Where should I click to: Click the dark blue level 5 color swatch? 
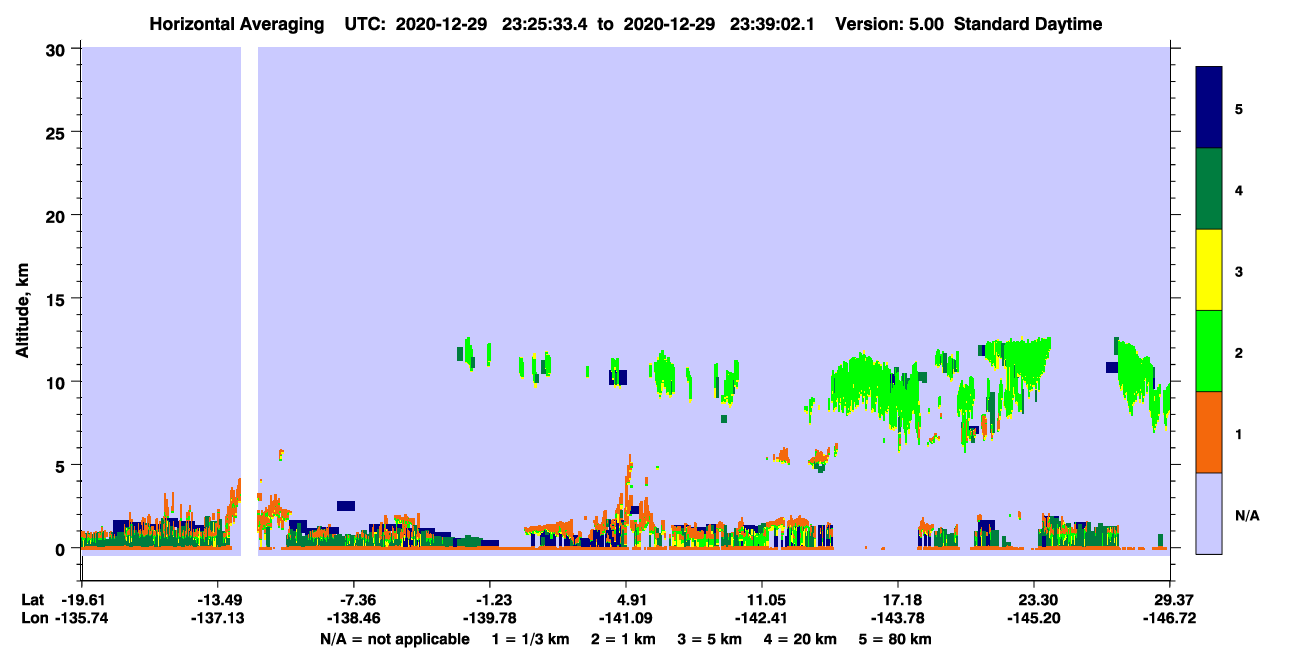point(1209,108)
